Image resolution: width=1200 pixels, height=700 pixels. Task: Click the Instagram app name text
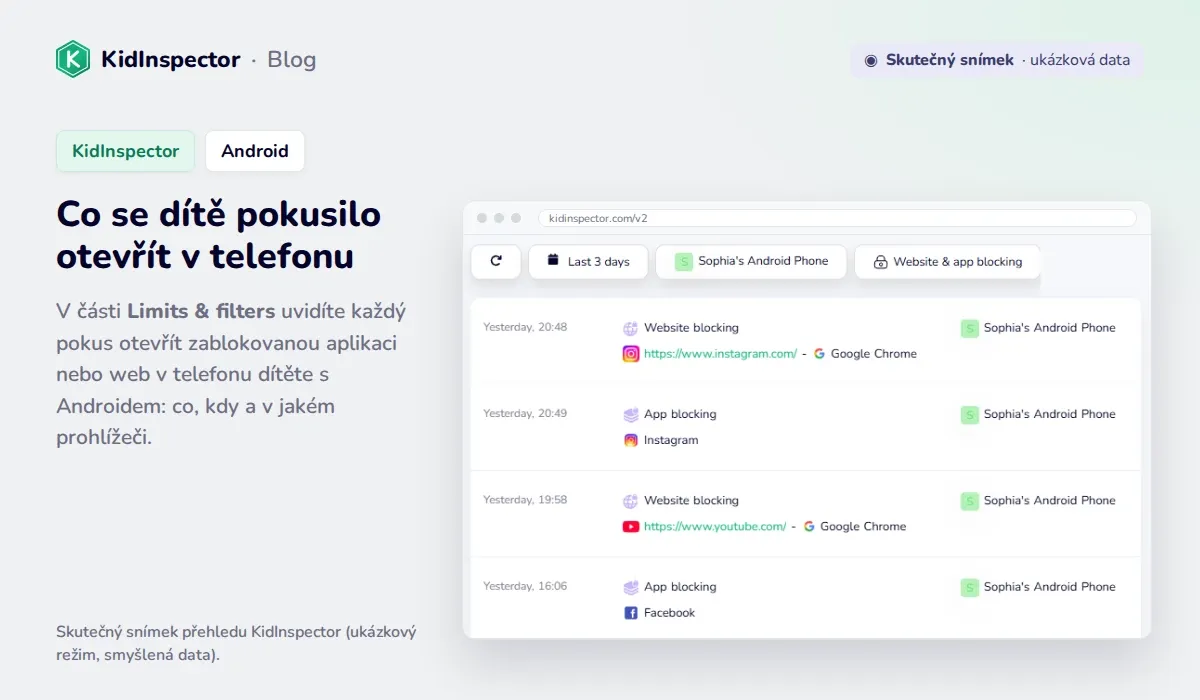coord(671,440)
